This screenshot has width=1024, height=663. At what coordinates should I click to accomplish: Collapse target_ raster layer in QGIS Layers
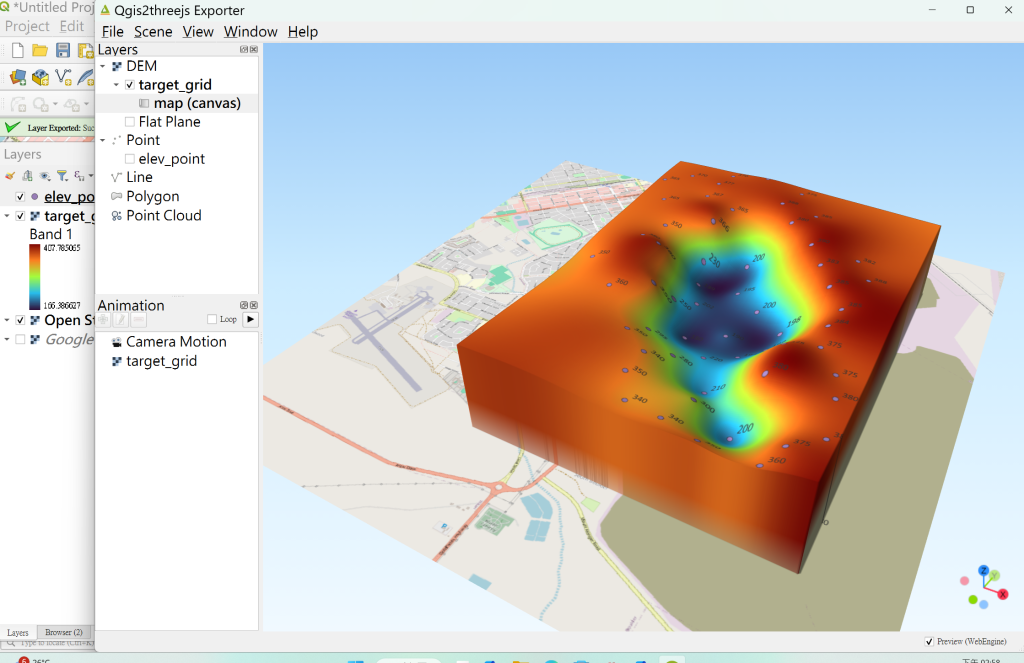[7, 216]
